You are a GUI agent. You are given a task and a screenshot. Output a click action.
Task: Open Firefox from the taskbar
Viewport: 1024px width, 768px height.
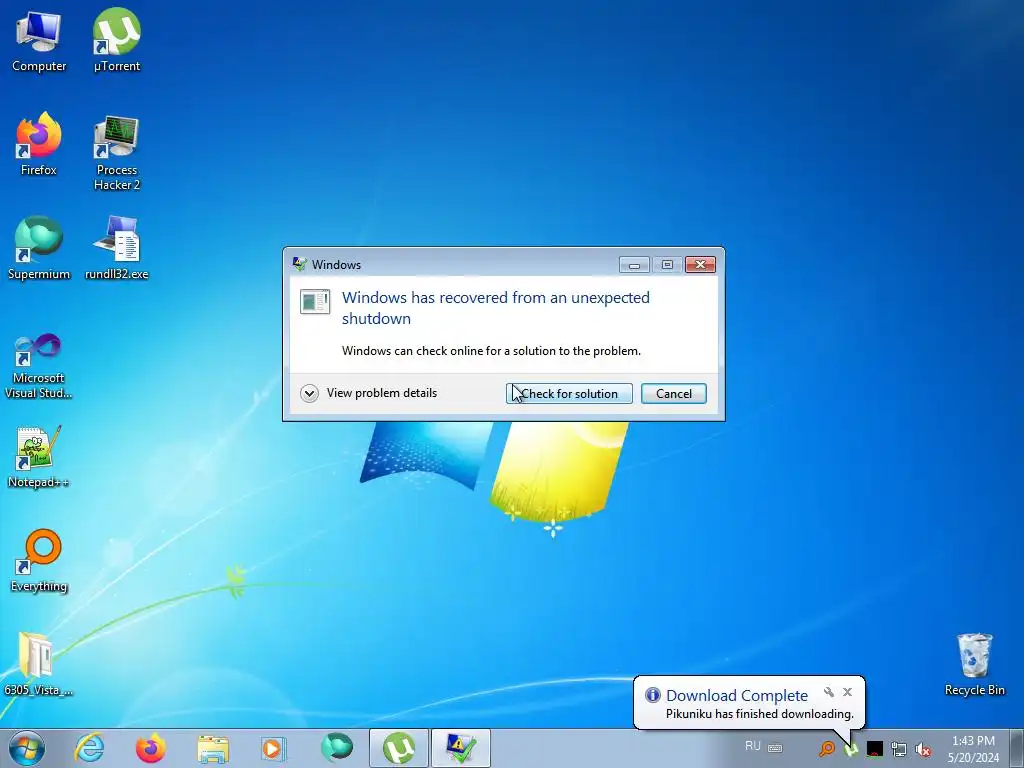pyautogui.click(x=150, y=748)
